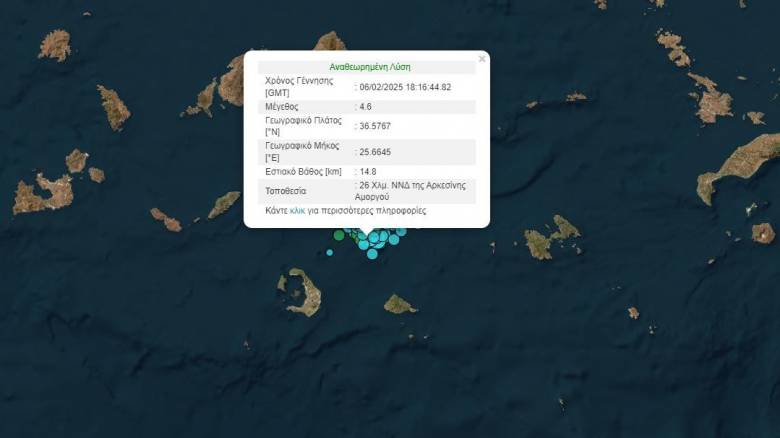This screenshot has height=438, width=780.
Task: Click Milos island on the left side
Action: pyautogui.click(x=42, y=192)
